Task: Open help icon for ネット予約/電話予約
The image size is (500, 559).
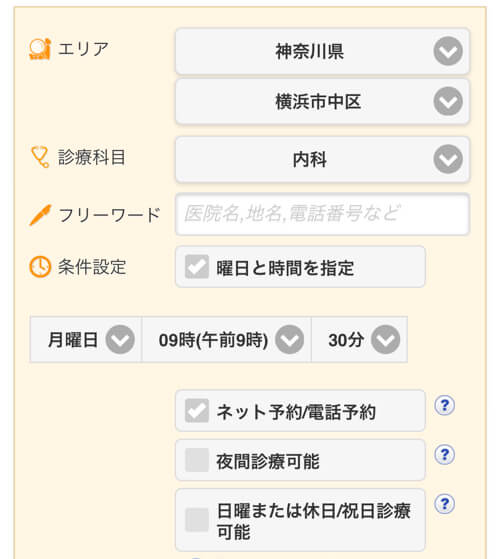Action: coord(444,405)
